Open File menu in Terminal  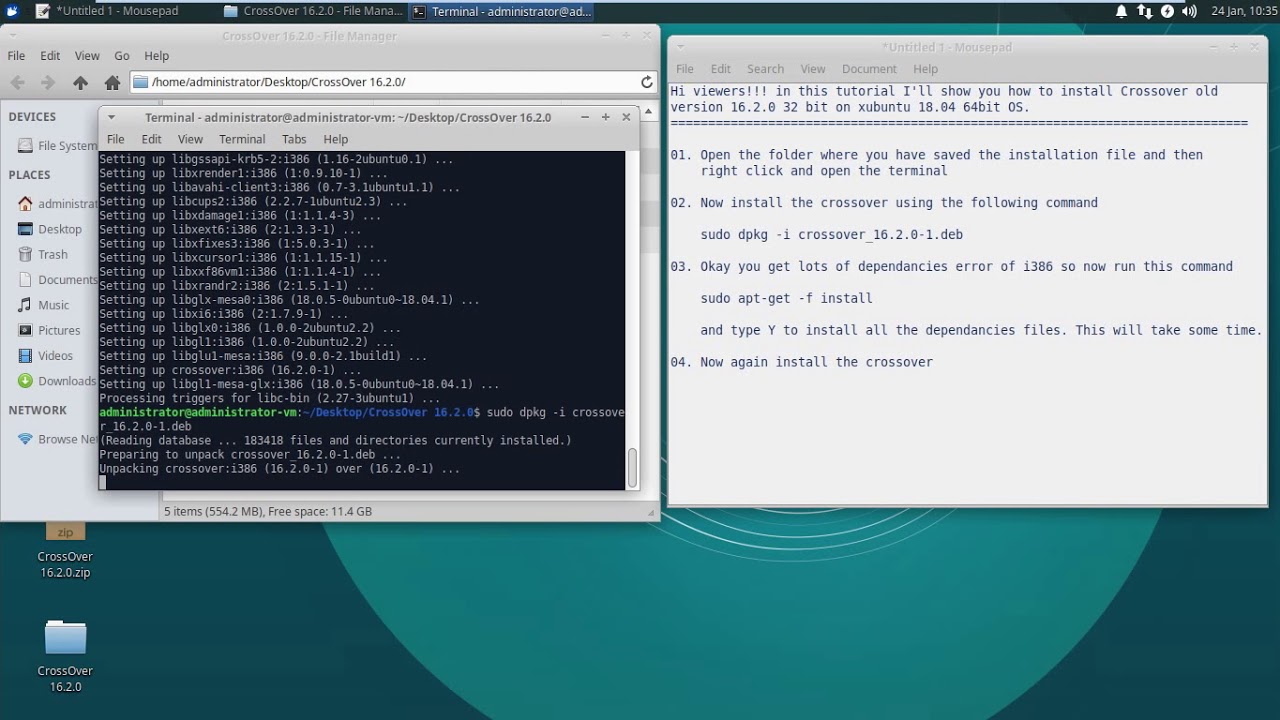pyautogui.click(x=115, y=139)
